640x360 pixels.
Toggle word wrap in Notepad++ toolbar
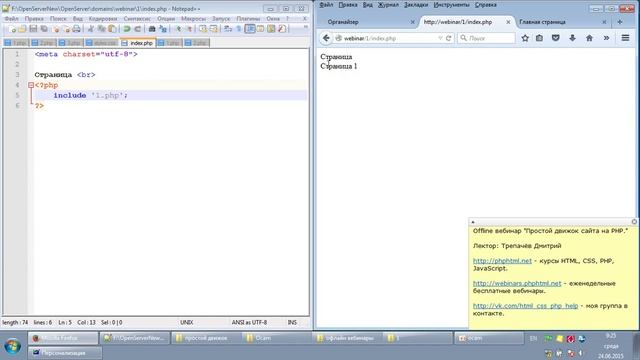[228, 29]
